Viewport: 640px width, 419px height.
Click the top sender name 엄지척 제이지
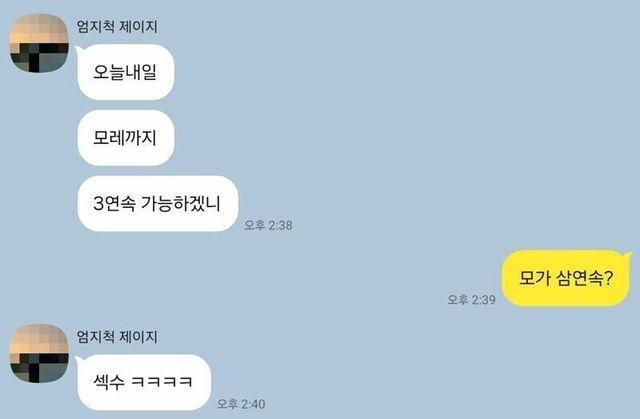coord(117,27)
